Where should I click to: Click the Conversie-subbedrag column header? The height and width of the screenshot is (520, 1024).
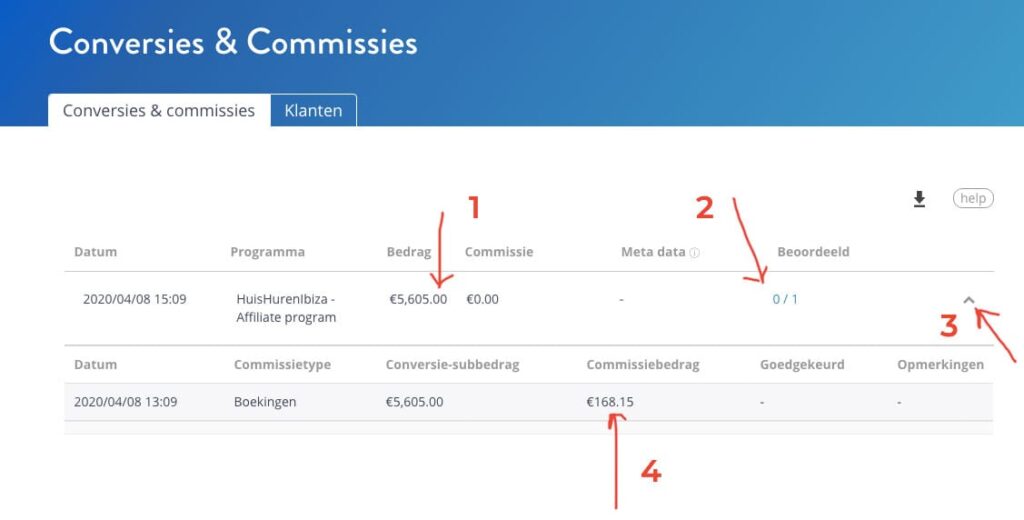pos(452,365)
